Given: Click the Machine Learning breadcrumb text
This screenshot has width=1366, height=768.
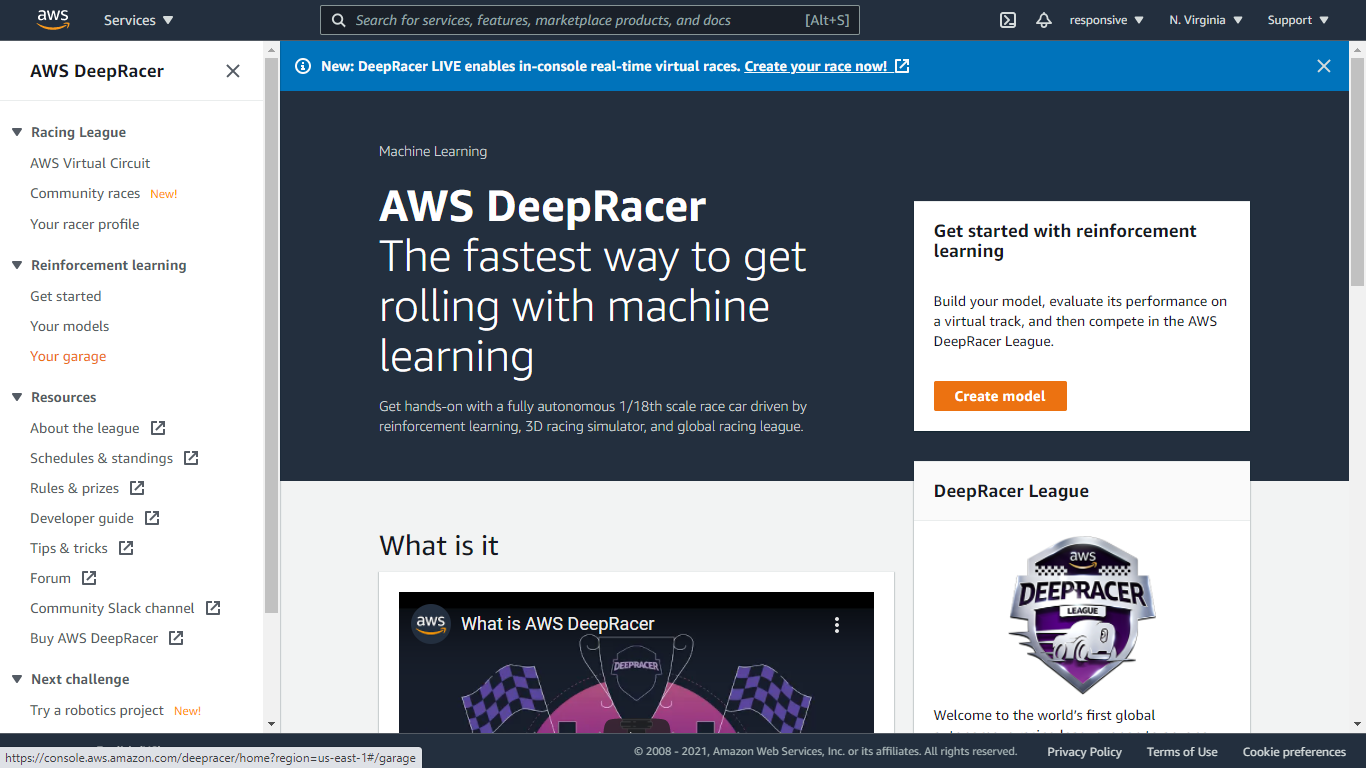Looking at the screenshot, I should 433,151.
